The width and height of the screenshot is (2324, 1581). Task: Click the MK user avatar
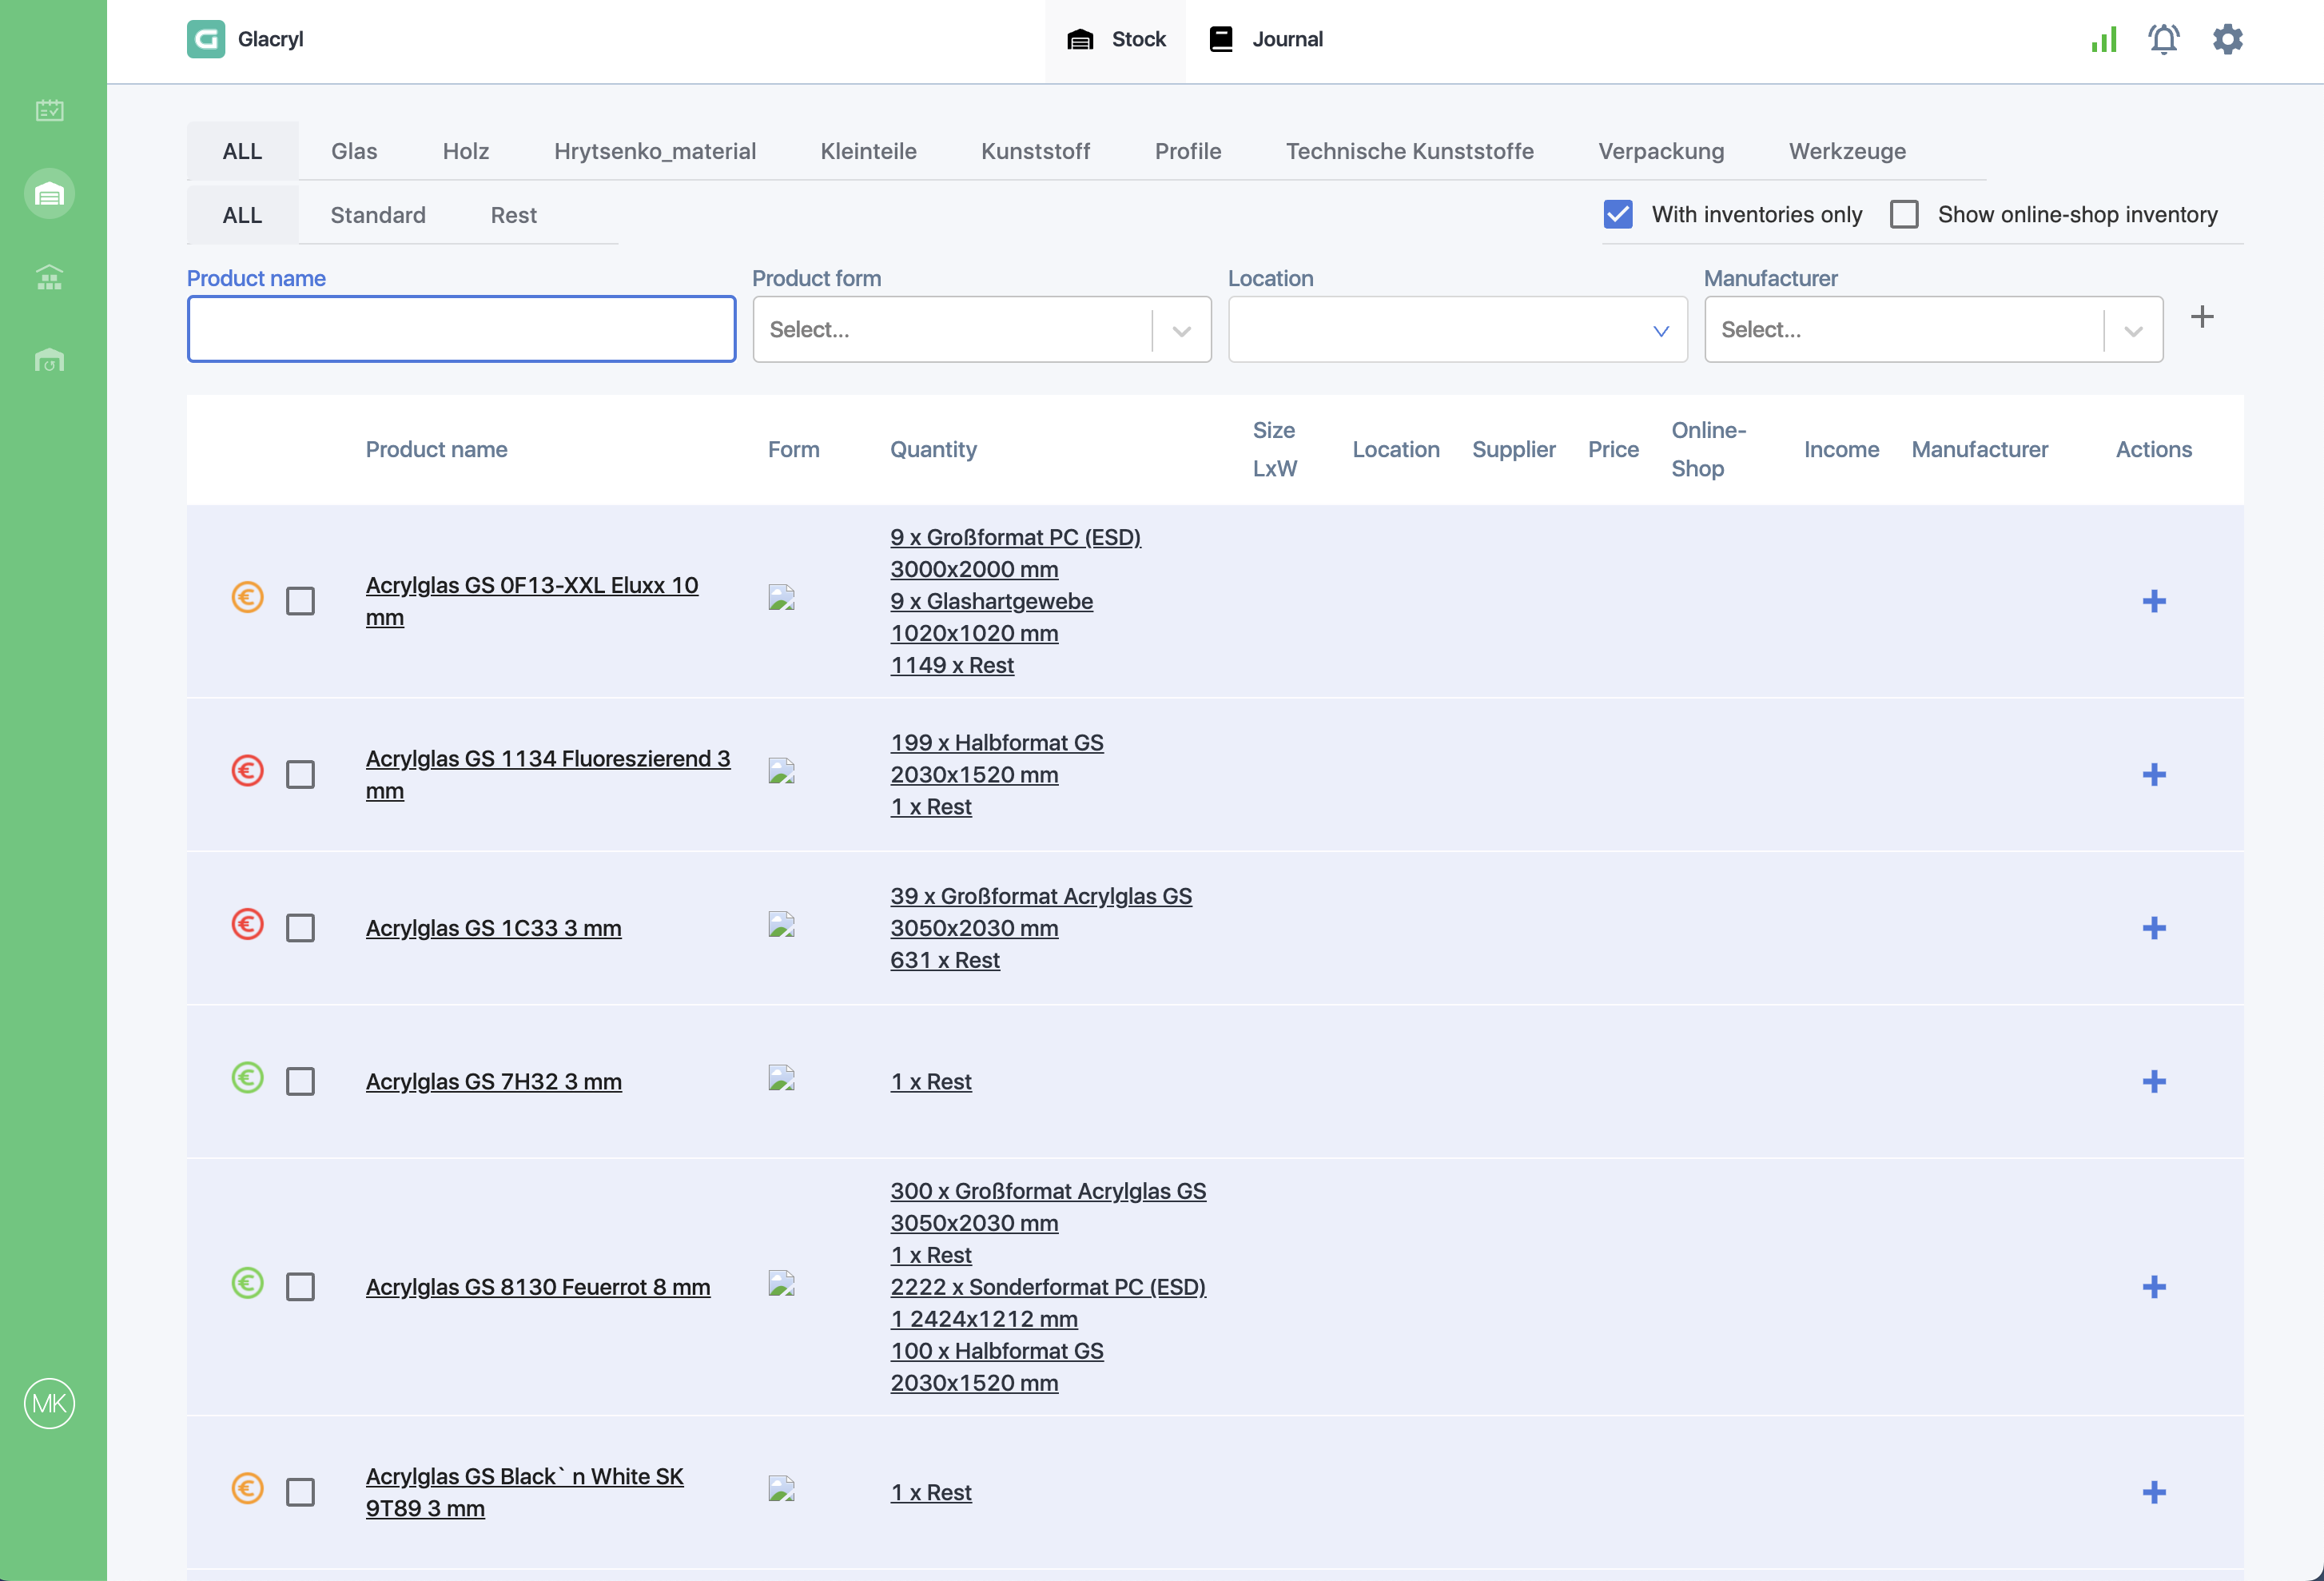(49, 1403)
